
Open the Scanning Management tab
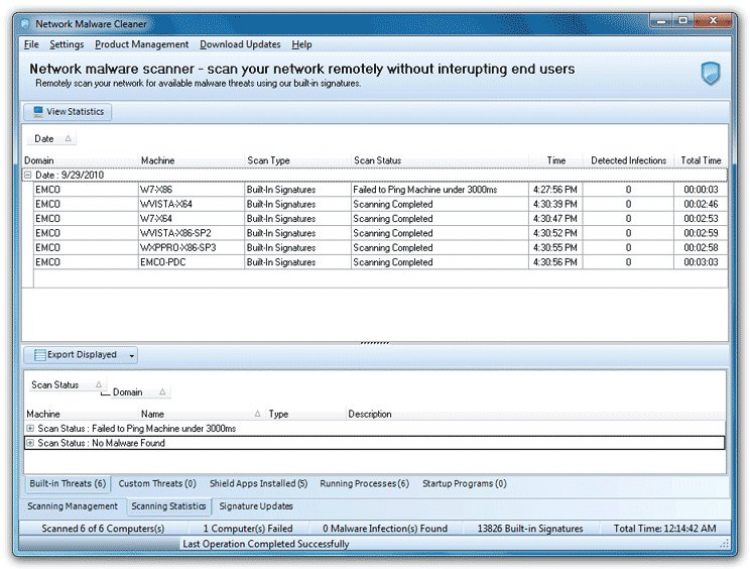click(72, 506)
